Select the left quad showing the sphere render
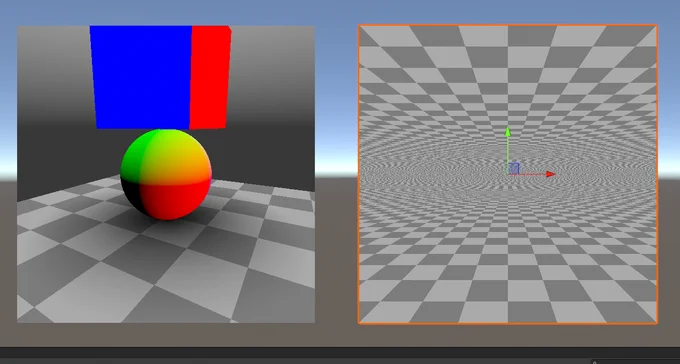This screenshot has width=680, height=364. tap(166, 174)
